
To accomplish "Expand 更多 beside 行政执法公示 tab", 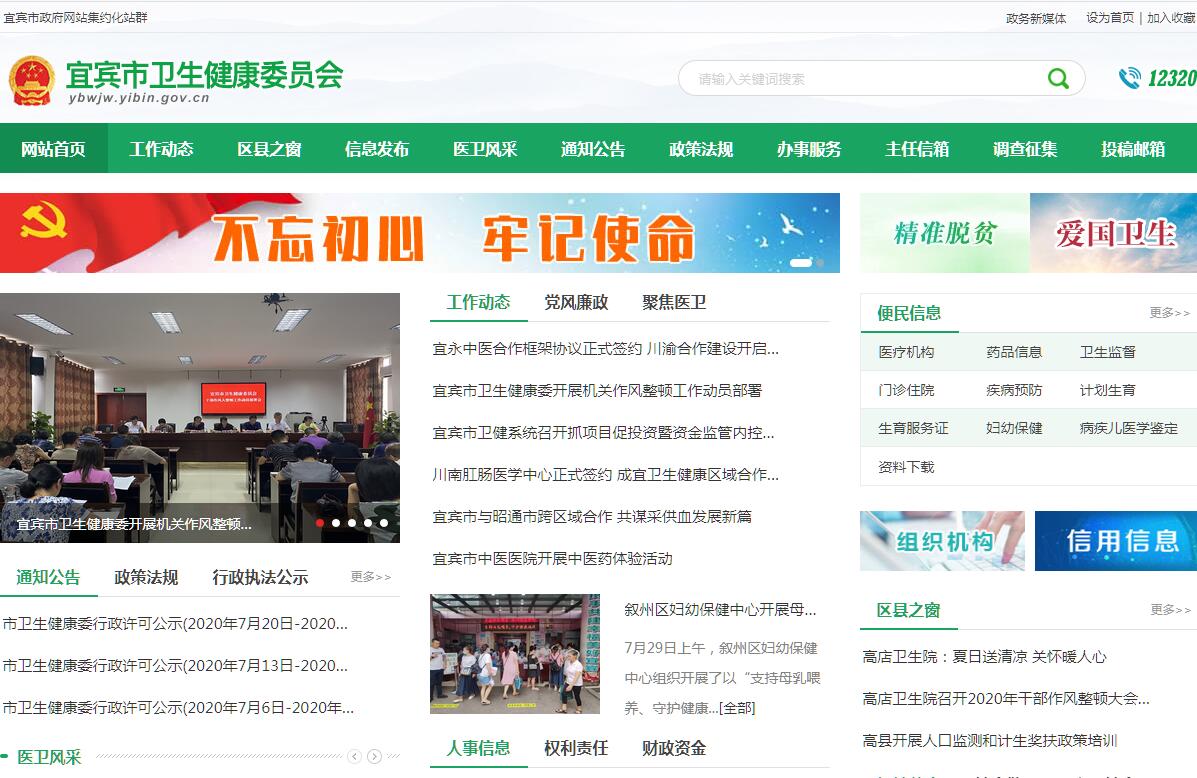I will tap(370, 577).
